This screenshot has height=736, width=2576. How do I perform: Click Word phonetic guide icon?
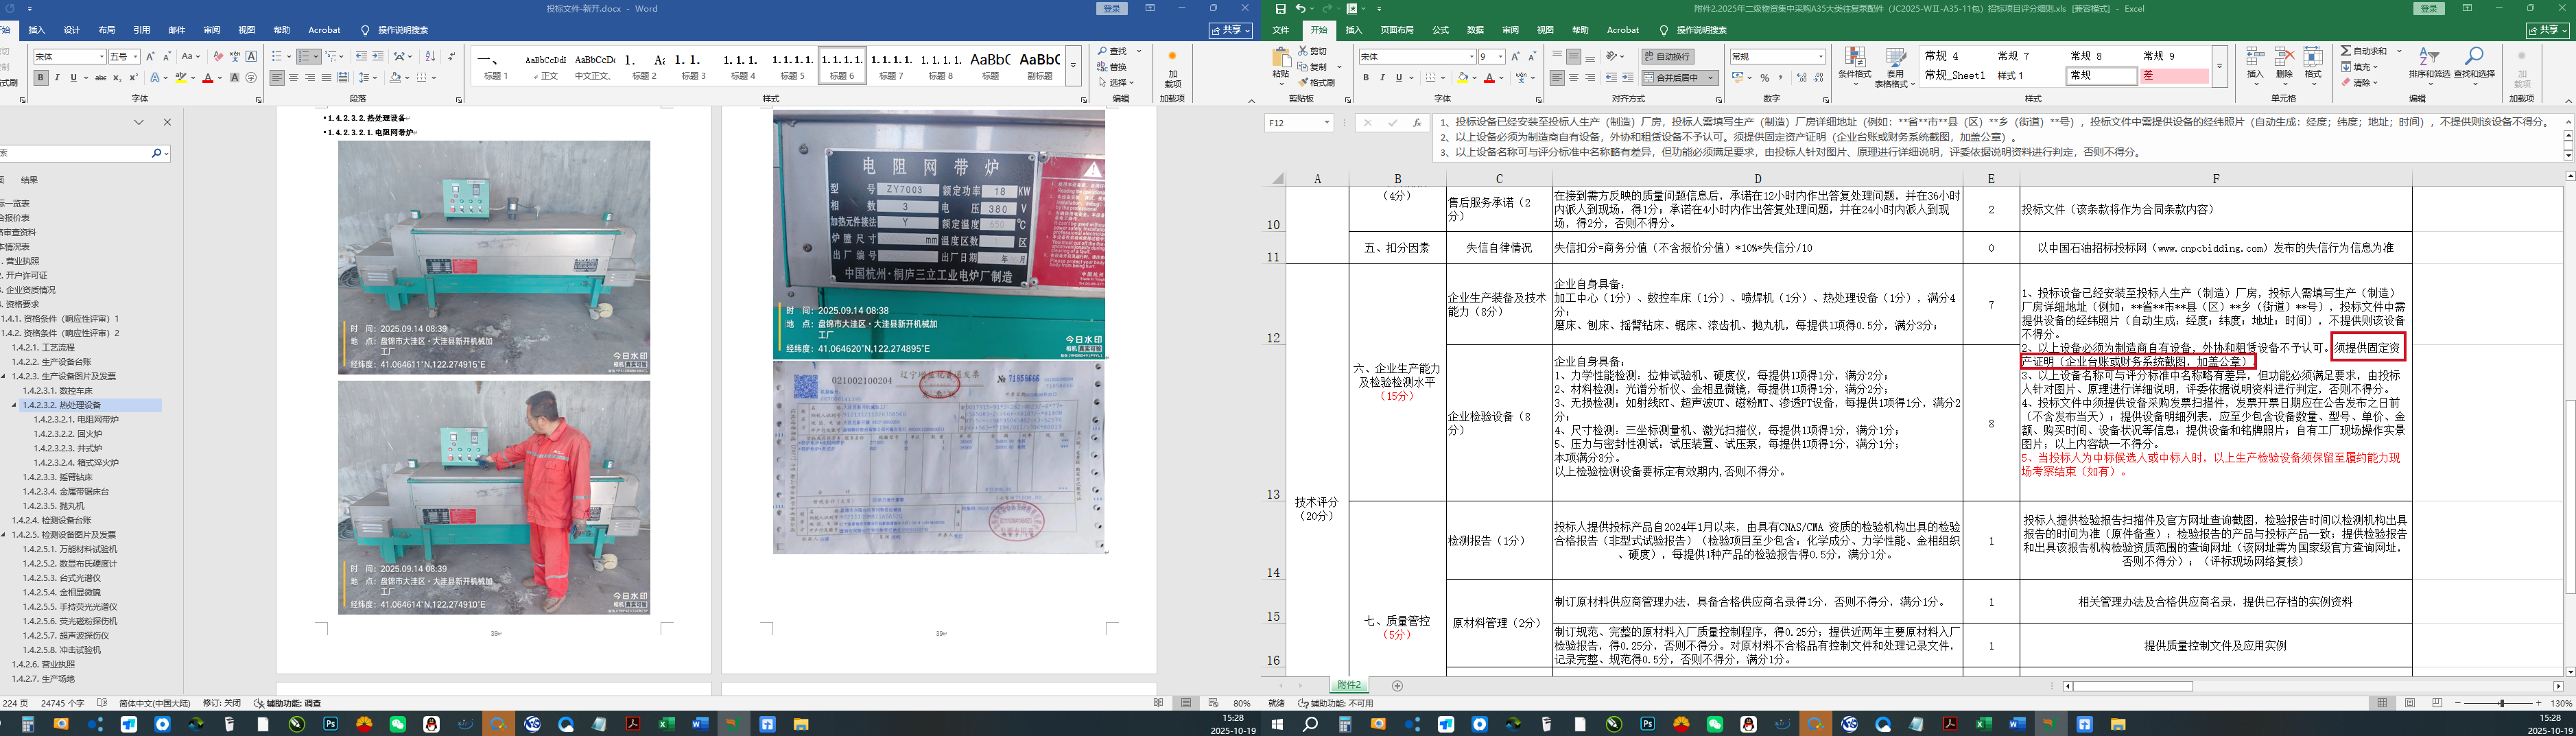[x=235, y=56]
